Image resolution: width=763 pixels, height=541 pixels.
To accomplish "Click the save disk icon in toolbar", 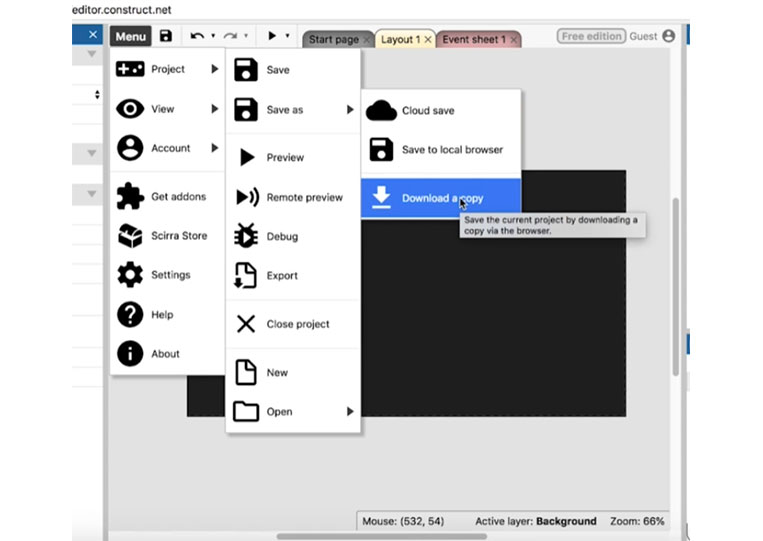I will tap(165, 36).
